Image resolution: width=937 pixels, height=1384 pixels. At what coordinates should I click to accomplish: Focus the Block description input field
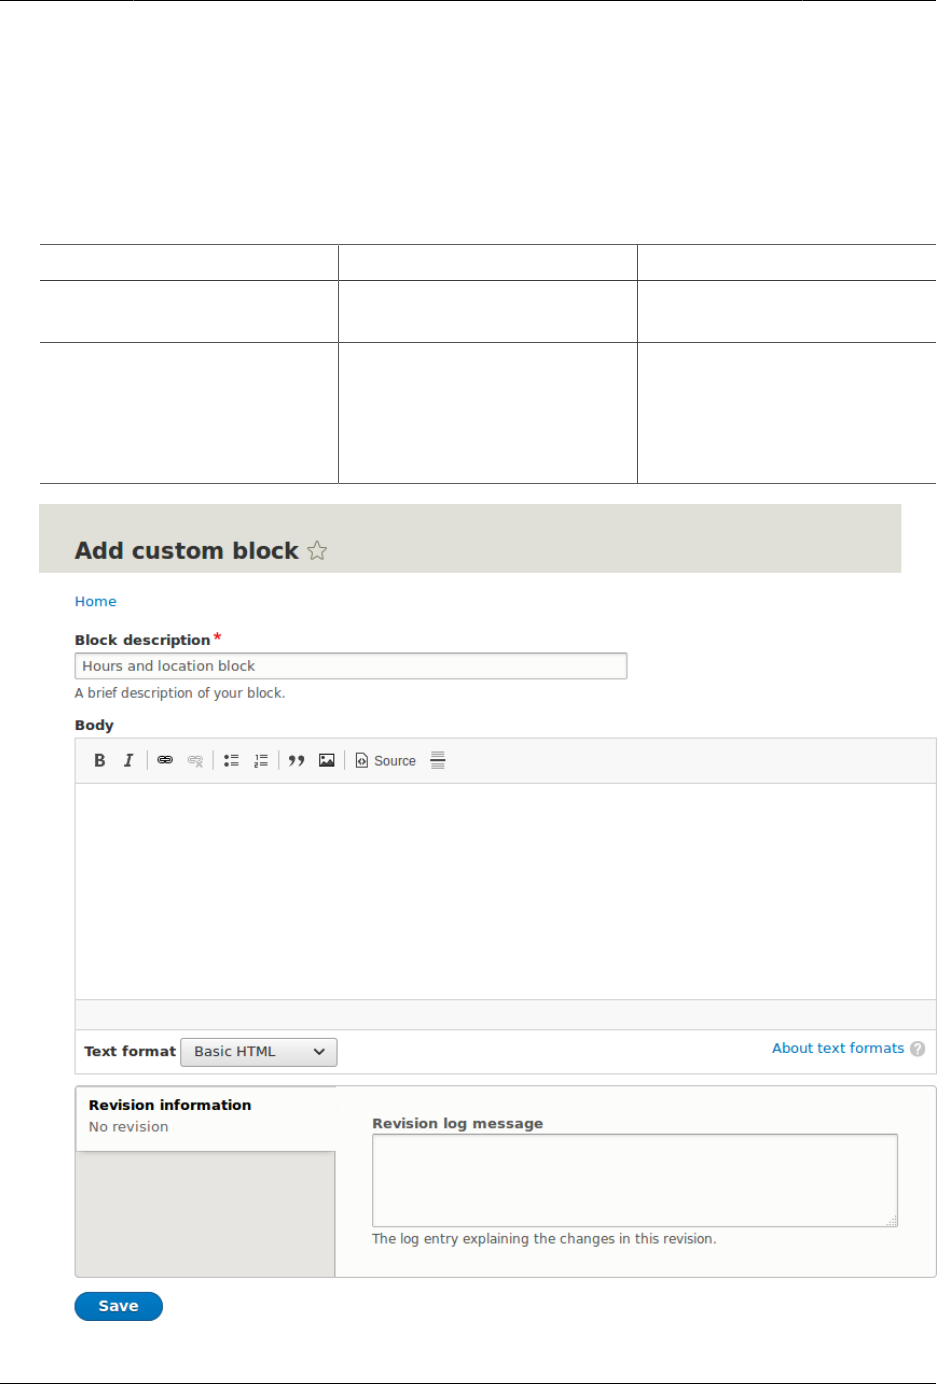point(350,666)
